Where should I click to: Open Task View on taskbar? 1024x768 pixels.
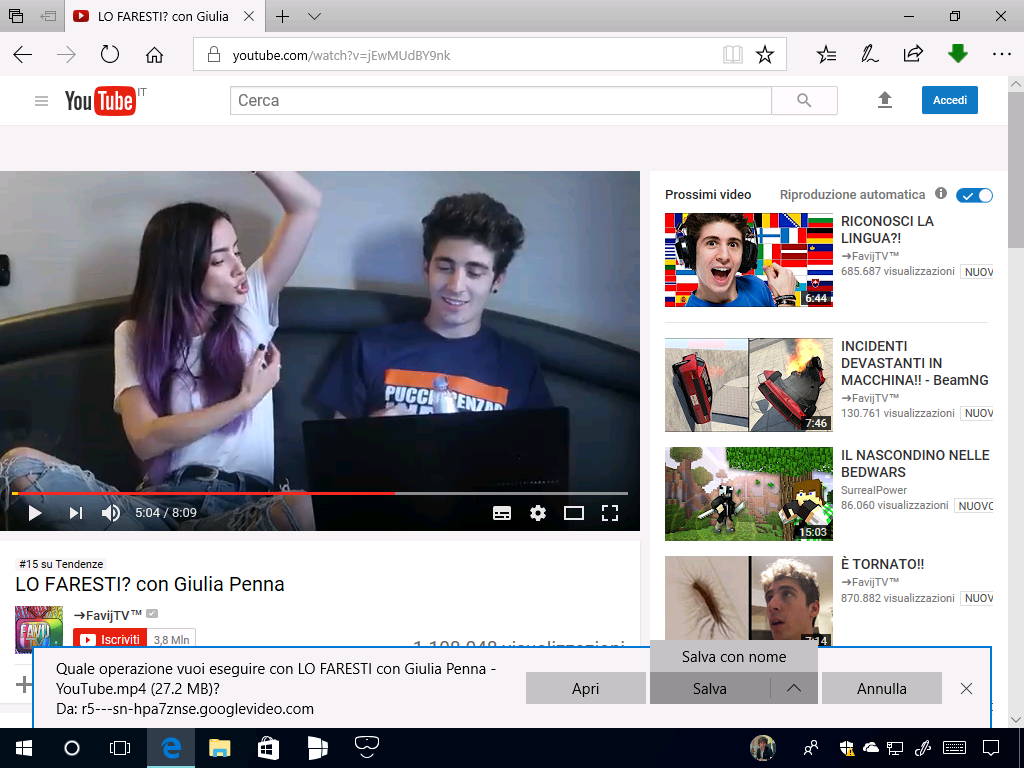120,748
